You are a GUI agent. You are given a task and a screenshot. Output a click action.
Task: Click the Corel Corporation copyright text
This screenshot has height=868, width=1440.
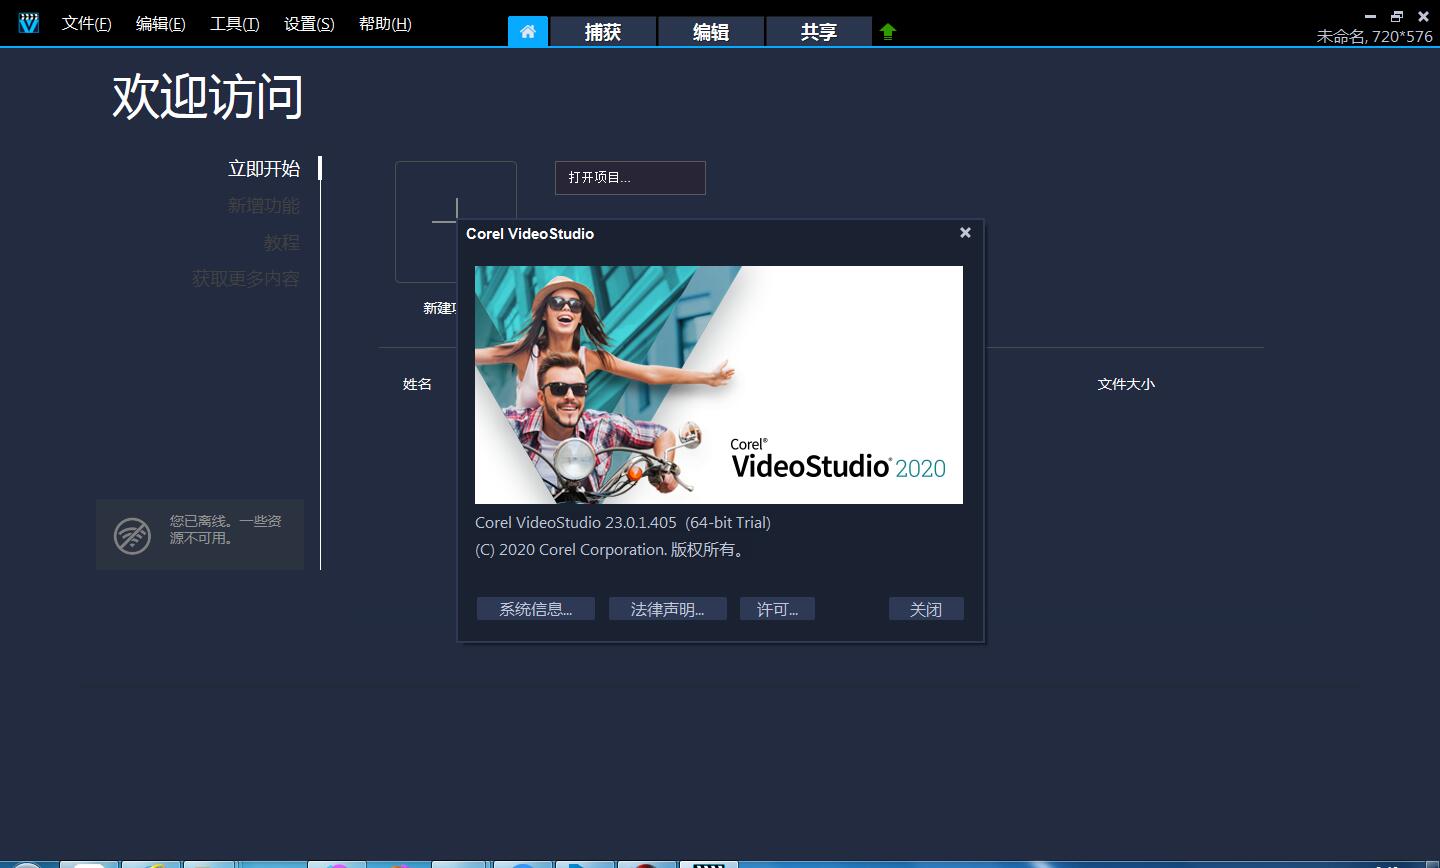click(x=611, y=549)
